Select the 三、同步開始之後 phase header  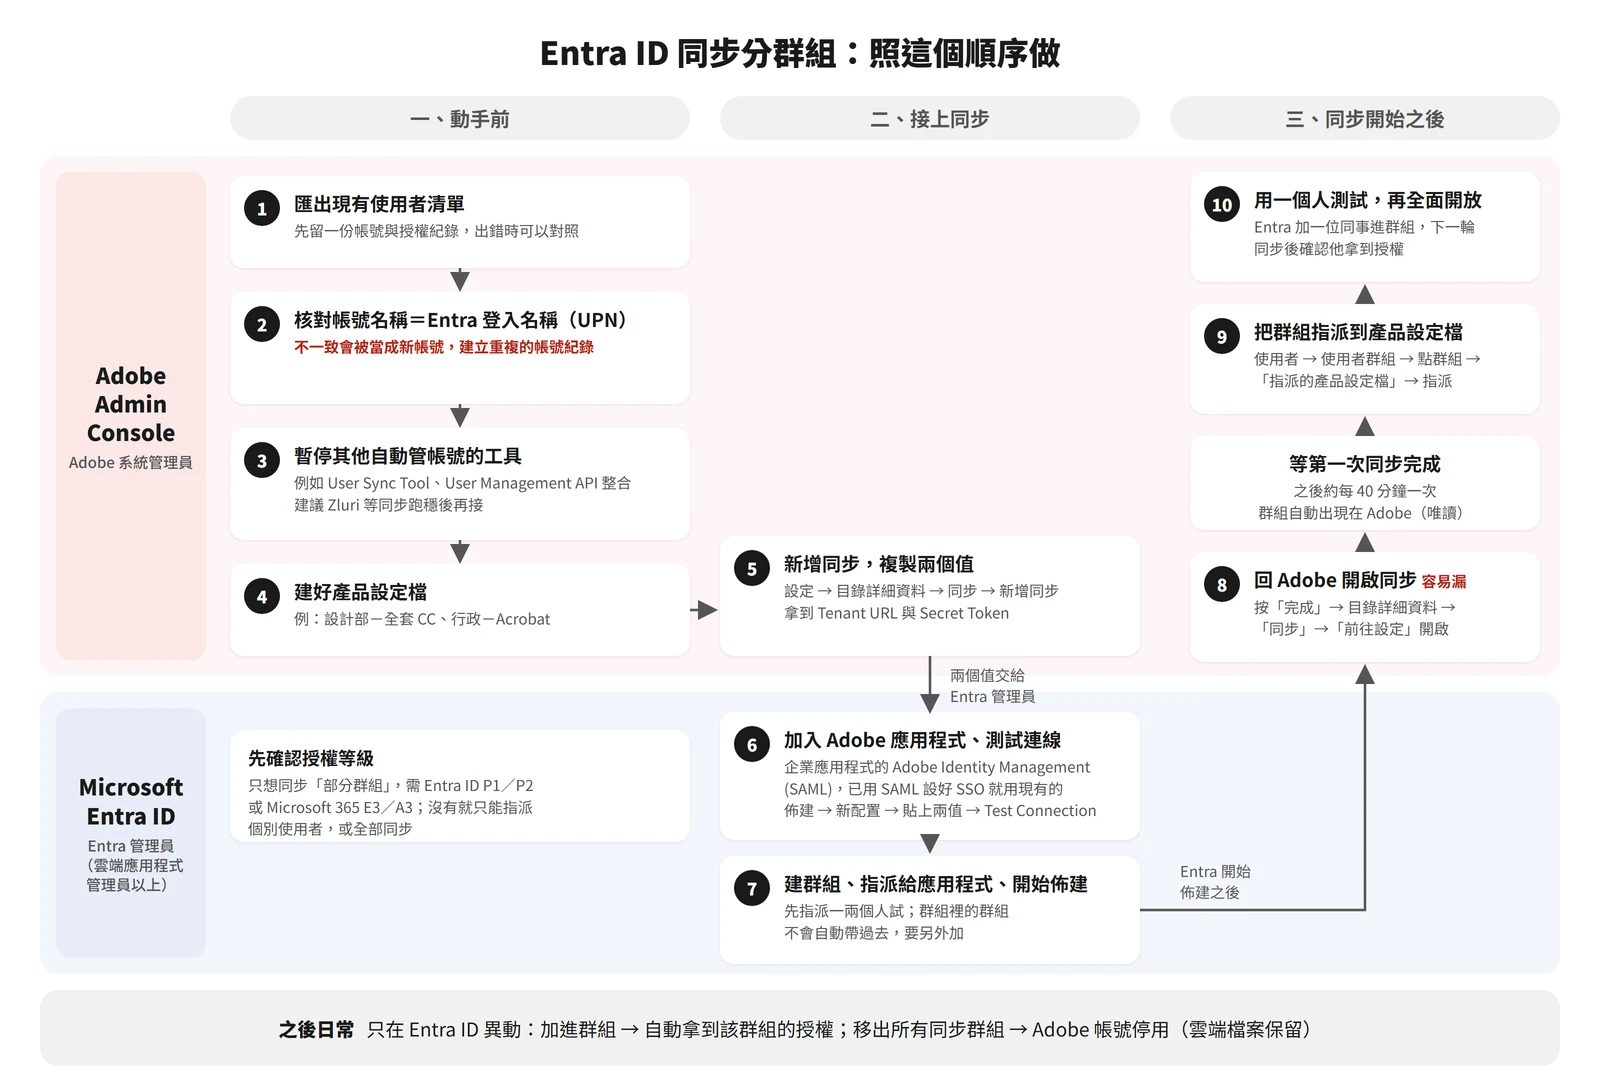(1365, 119)
